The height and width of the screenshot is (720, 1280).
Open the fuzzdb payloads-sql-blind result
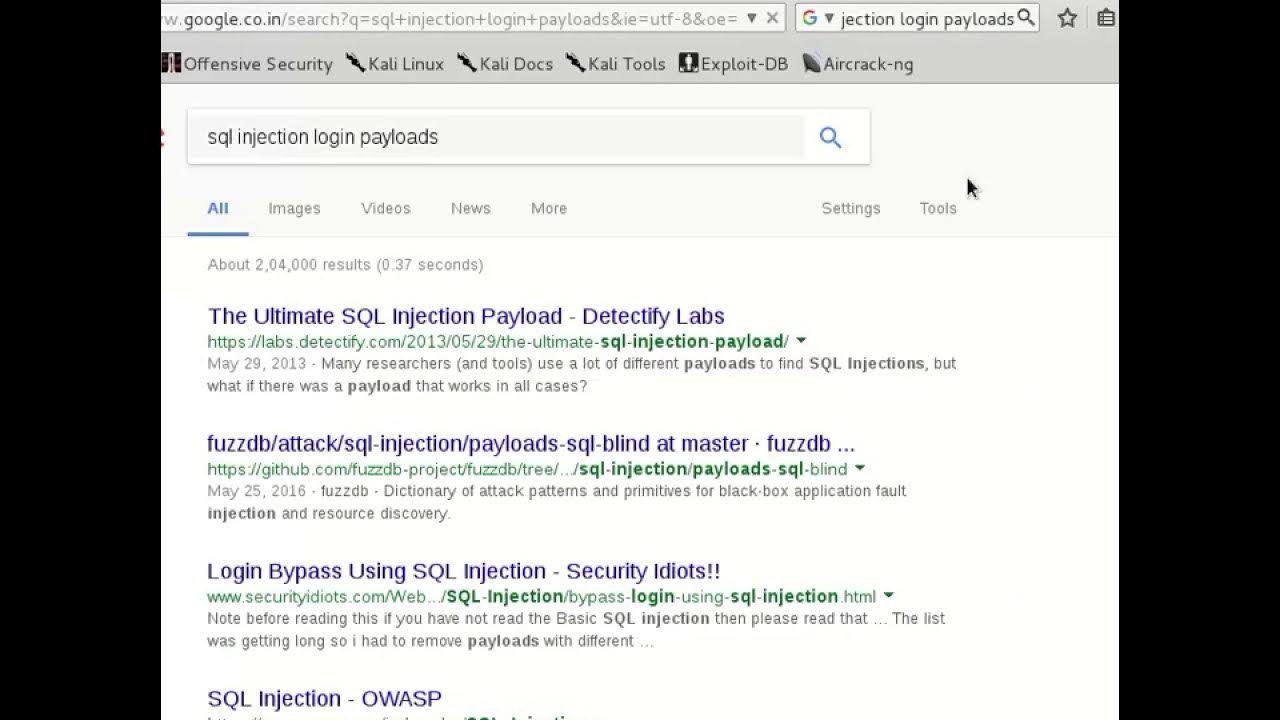click(531, 444)
